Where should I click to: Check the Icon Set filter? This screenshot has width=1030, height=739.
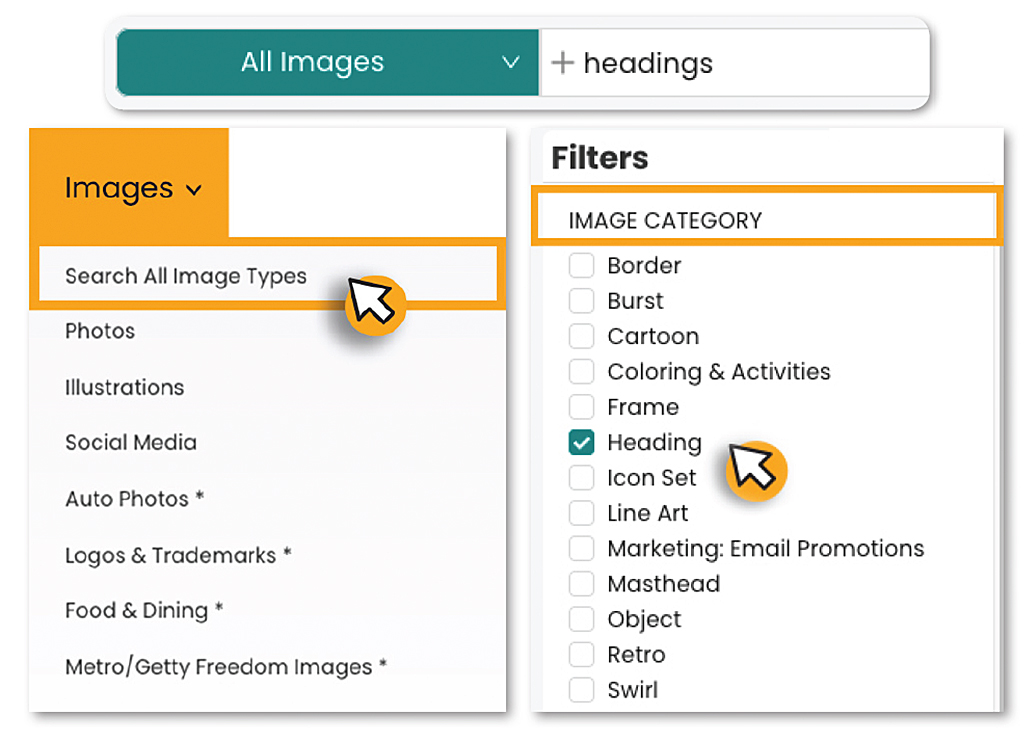tap(581, 478)
